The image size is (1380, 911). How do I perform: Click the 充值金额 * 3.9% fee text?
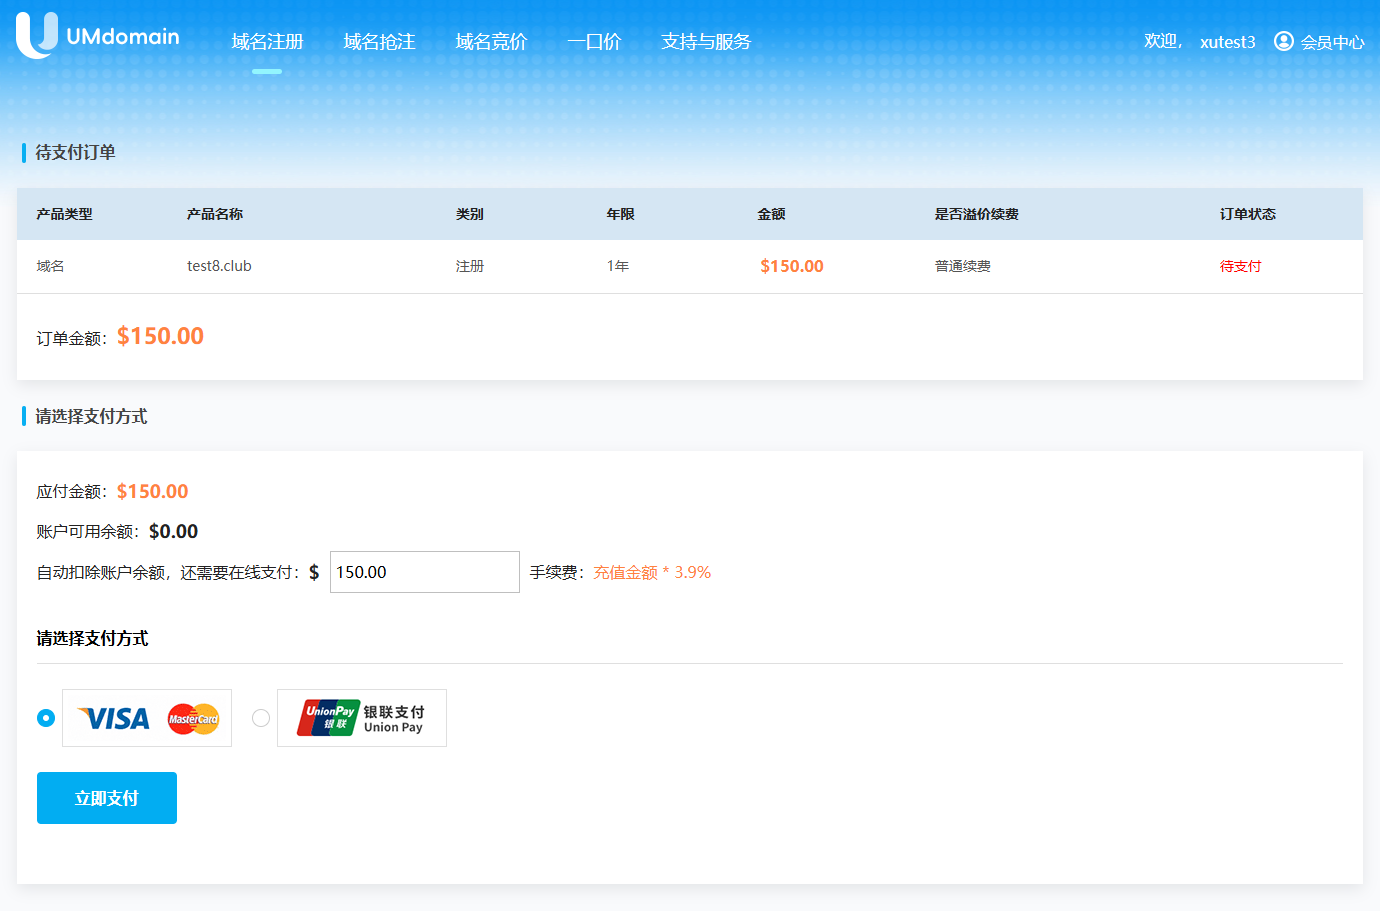(652, 572)
